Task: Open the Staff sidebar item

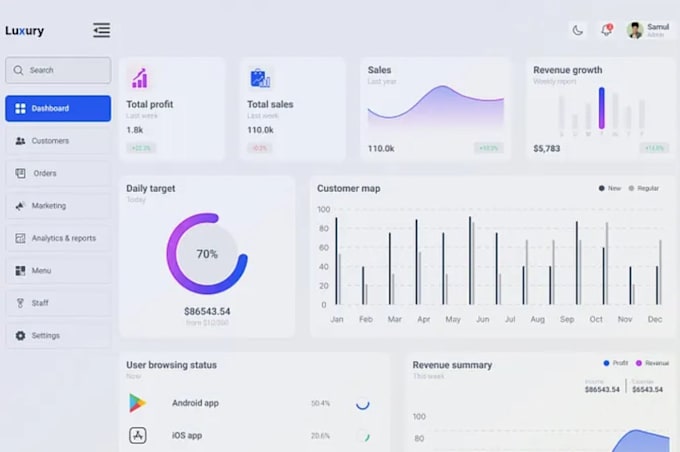Action: click(x=58, y=303)
